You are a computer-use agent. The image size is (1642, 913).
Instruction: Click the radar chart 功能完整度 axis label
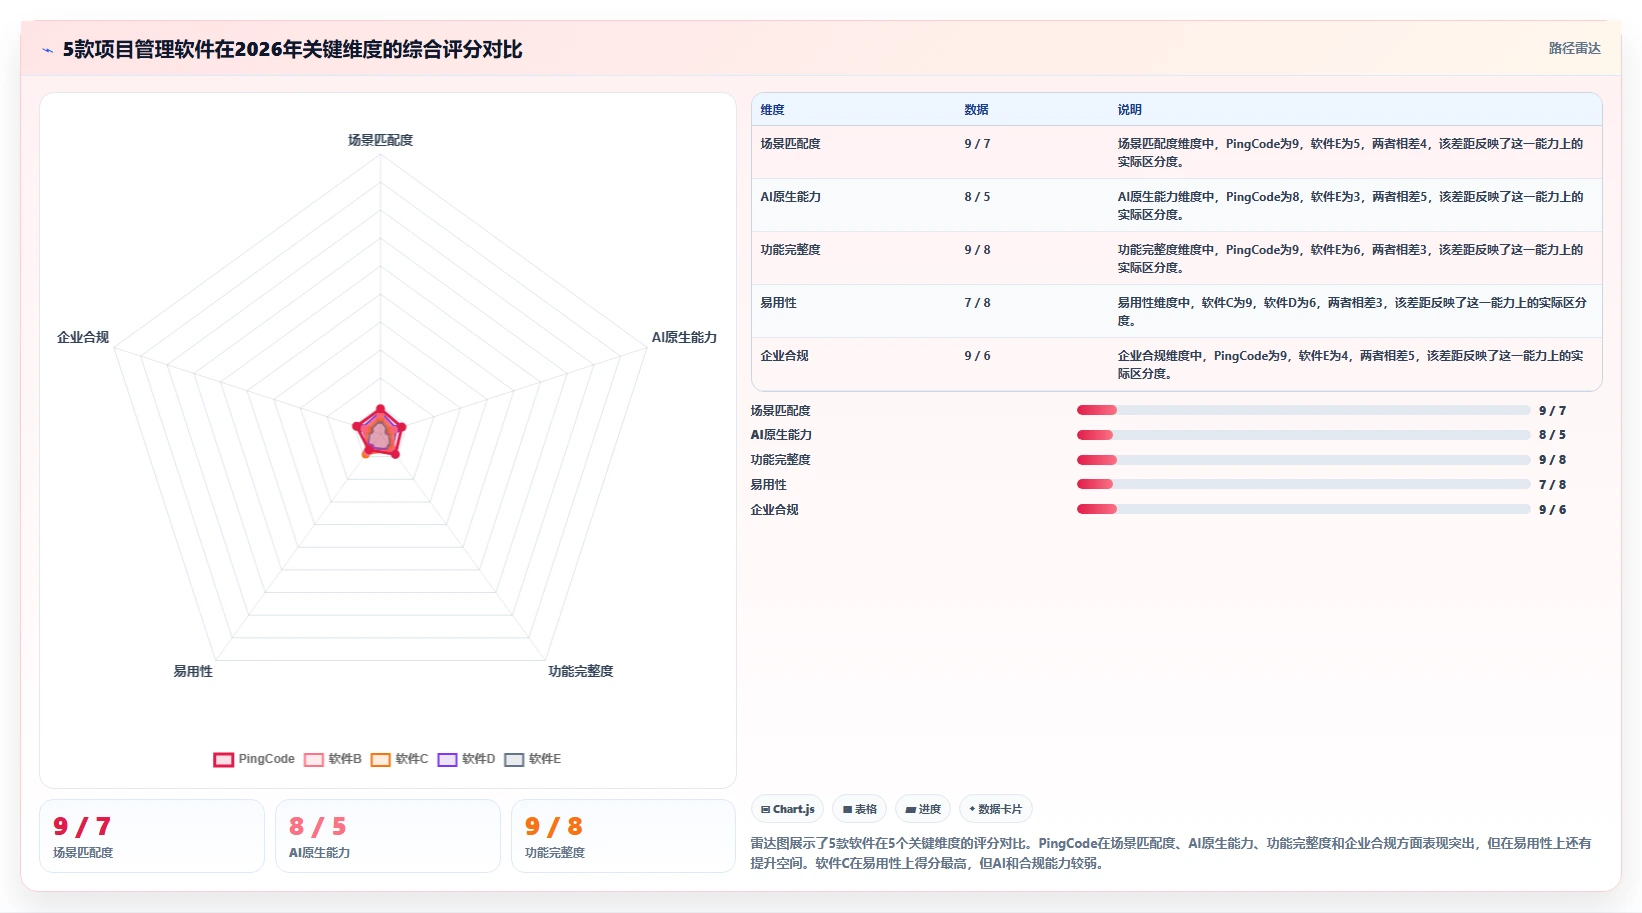580,671
